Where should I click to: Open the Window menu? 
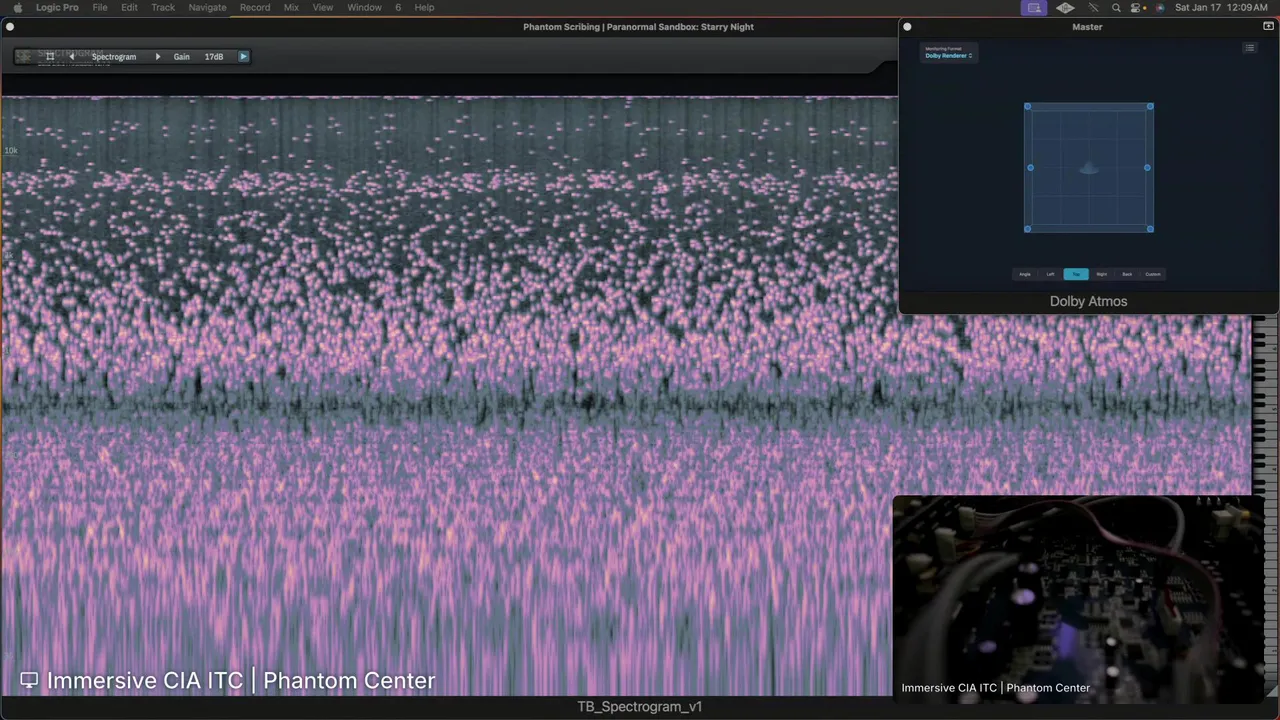point(364,7)
